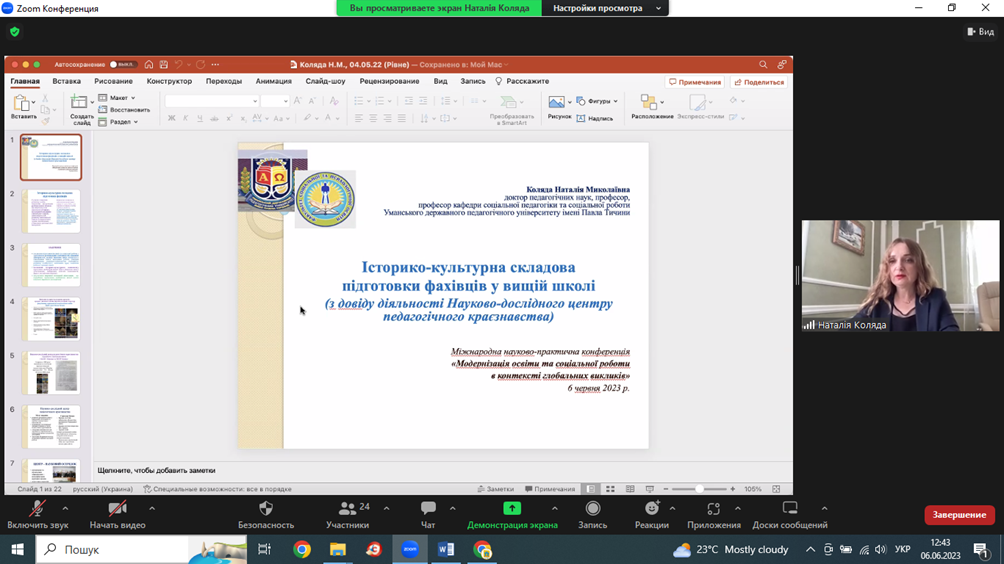Open the Анимация ribbon tab
The height and width of the screenshot is (564, 1004).
point(273,81)
